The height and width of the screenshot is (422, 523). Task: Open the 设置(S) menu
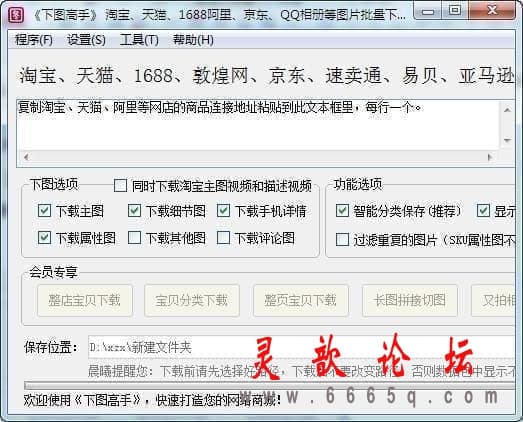point(86,40)
